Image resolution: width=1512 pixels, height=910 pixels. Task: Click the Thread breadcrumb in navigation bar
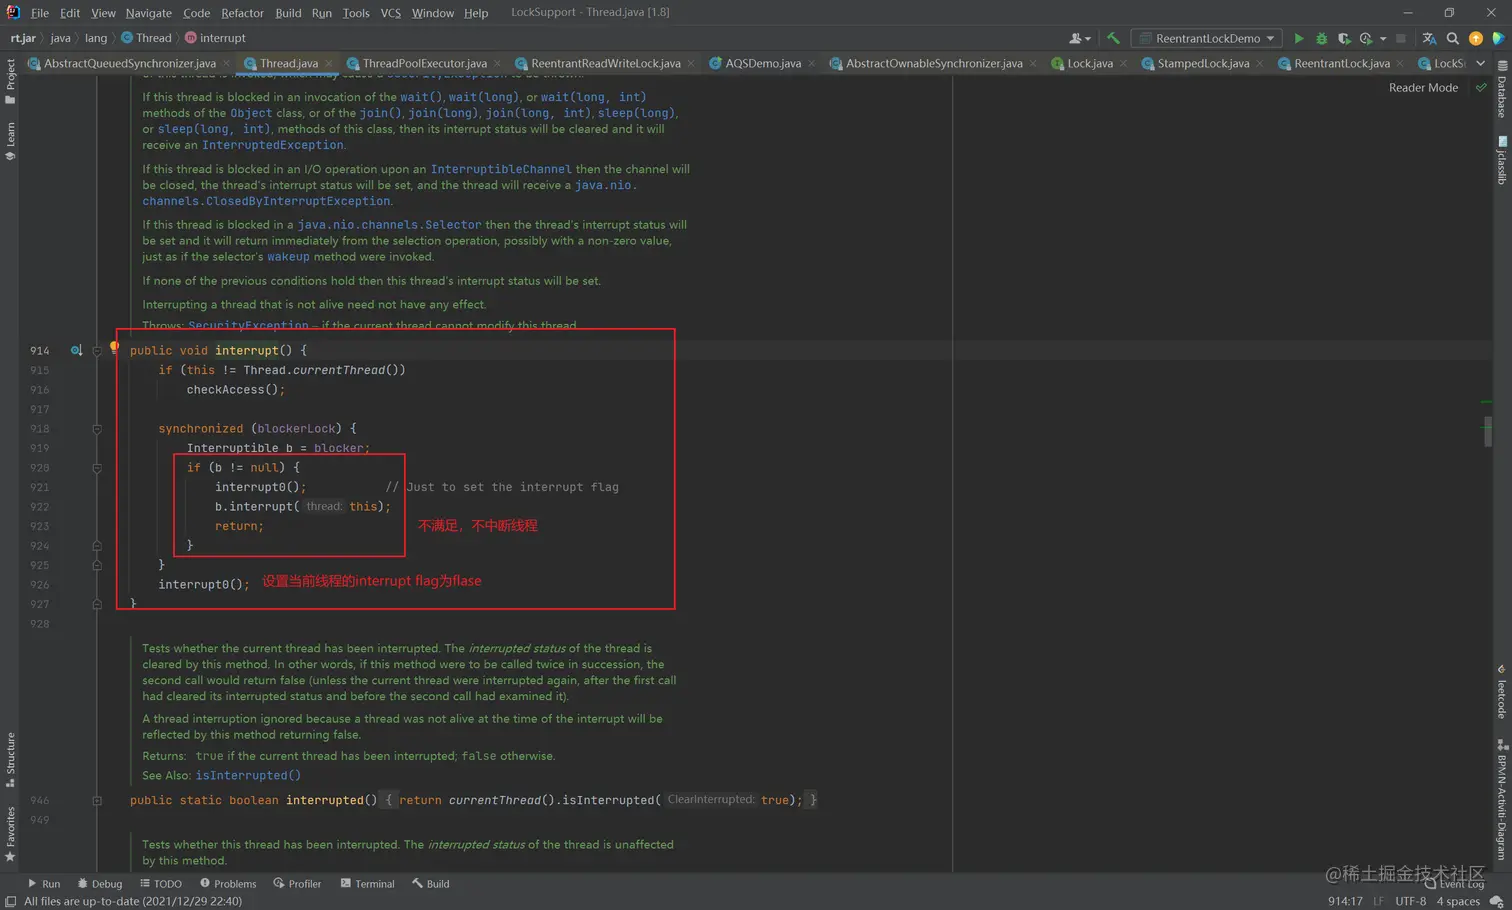point(146,38)
